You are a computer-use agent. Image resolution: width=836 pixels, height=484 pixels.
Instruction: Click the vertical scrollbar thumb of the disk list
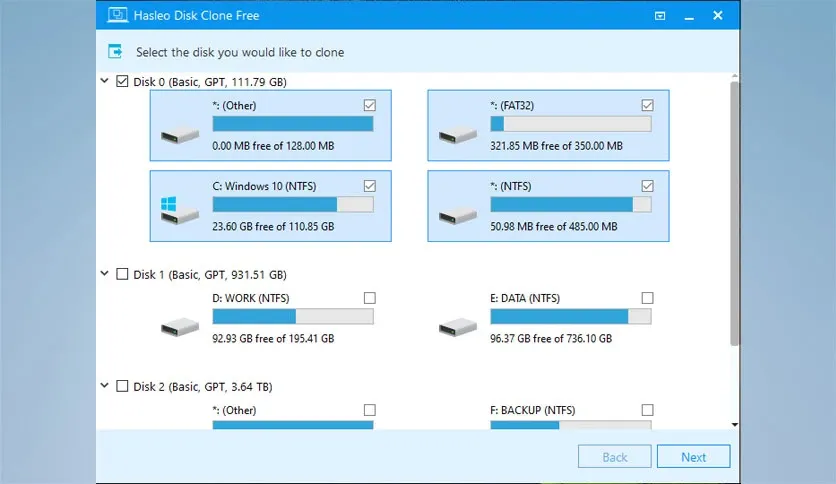[x=734, y=213]
